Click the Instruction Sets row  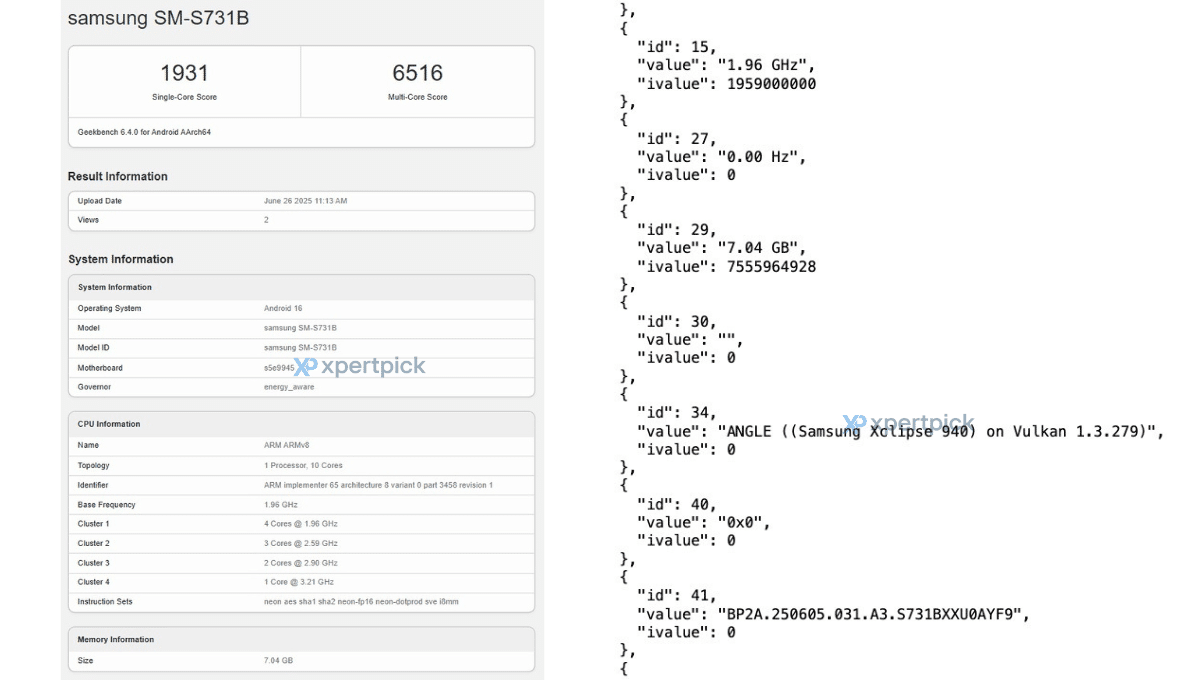300,601
